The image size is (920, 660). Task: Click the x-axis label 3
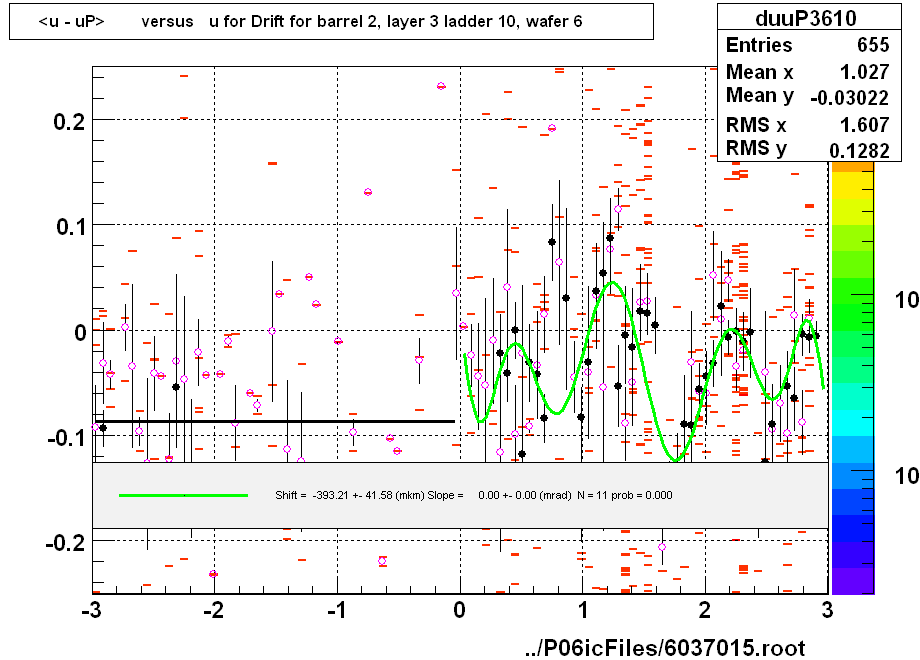(x=827, y=611)
